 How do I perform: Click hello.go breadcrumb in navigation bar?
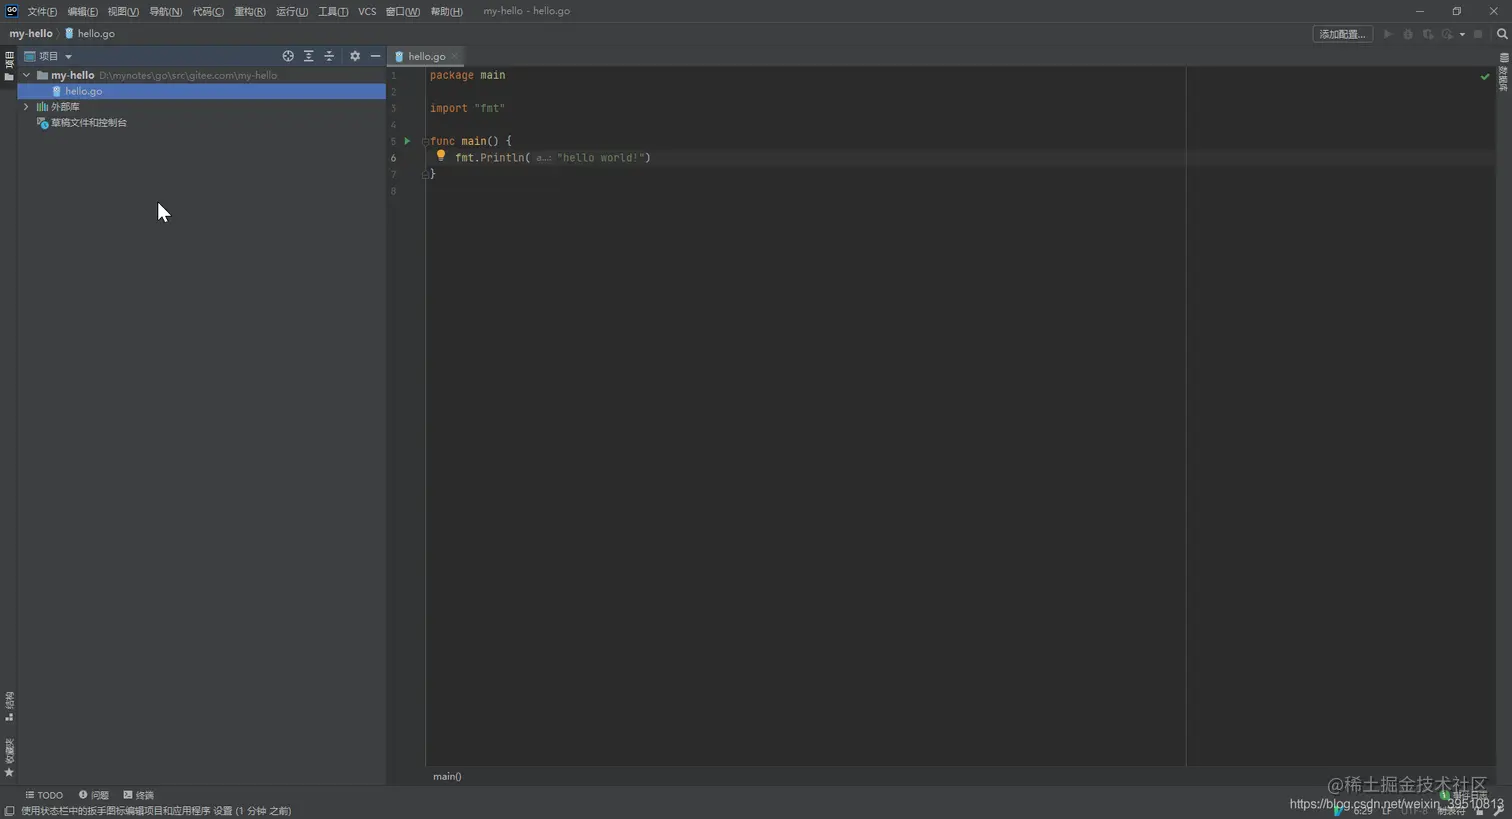[x=90, y=34]
